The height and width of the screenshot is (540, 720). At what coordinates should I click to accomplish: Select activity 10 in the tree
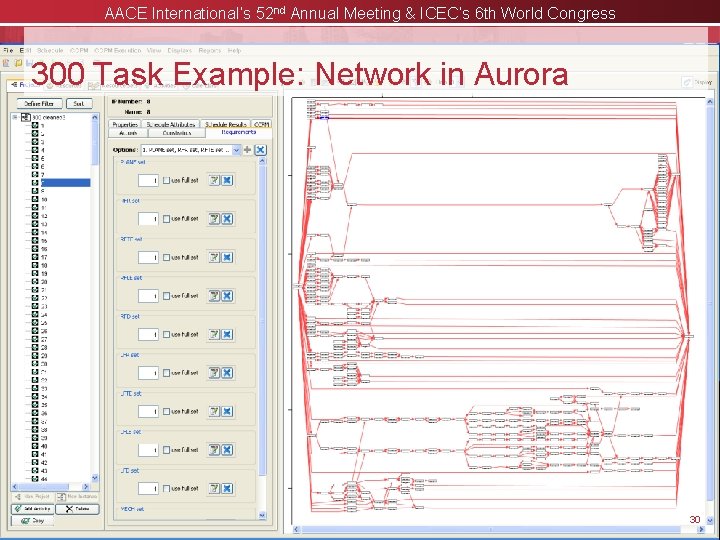pos(39,199)
